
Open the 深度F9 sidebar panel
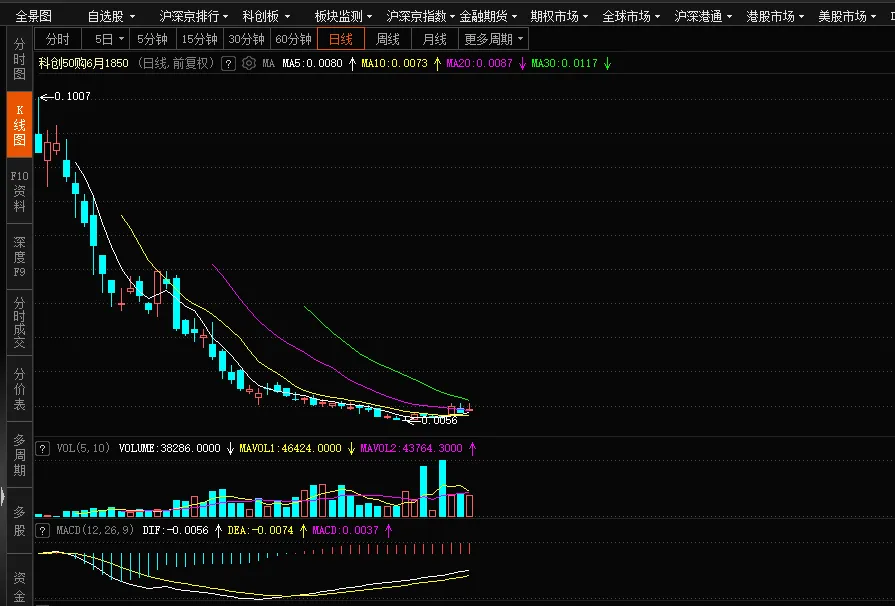coord(19,257)
